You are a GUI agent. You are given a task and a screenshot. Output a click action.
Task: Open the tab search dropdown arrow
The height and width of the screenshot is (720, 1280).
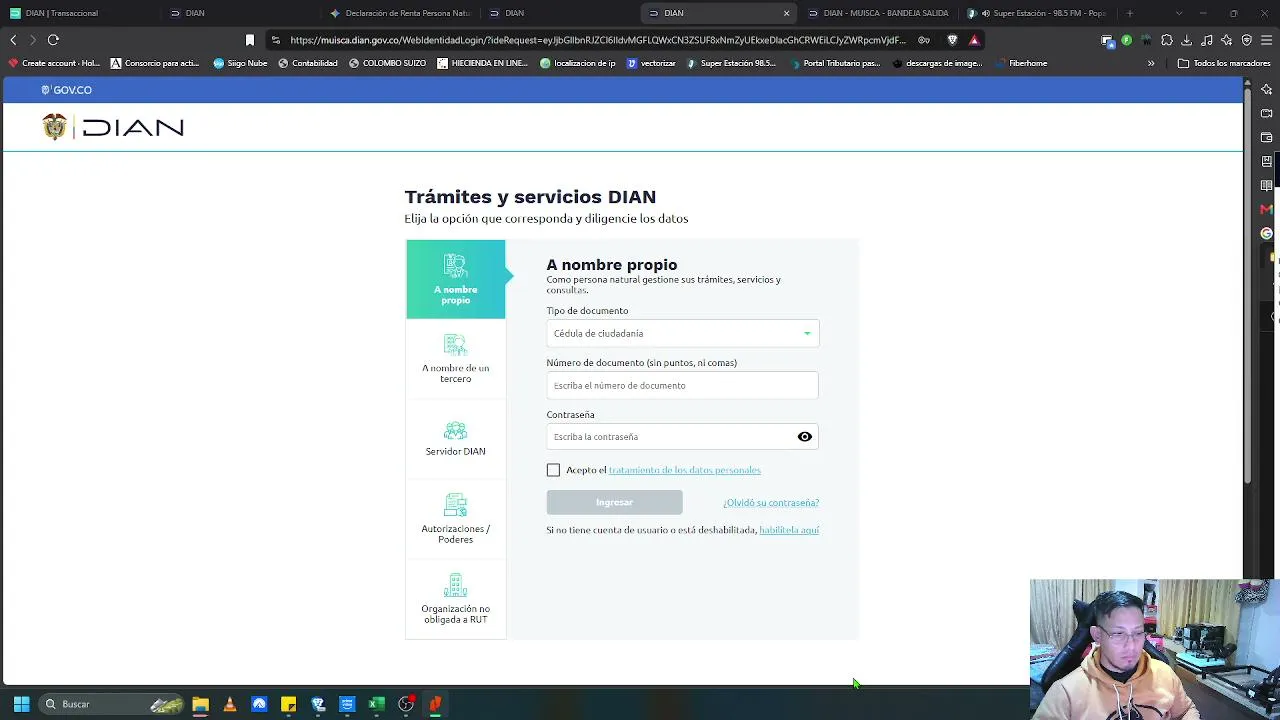(x=1178, y=13)
